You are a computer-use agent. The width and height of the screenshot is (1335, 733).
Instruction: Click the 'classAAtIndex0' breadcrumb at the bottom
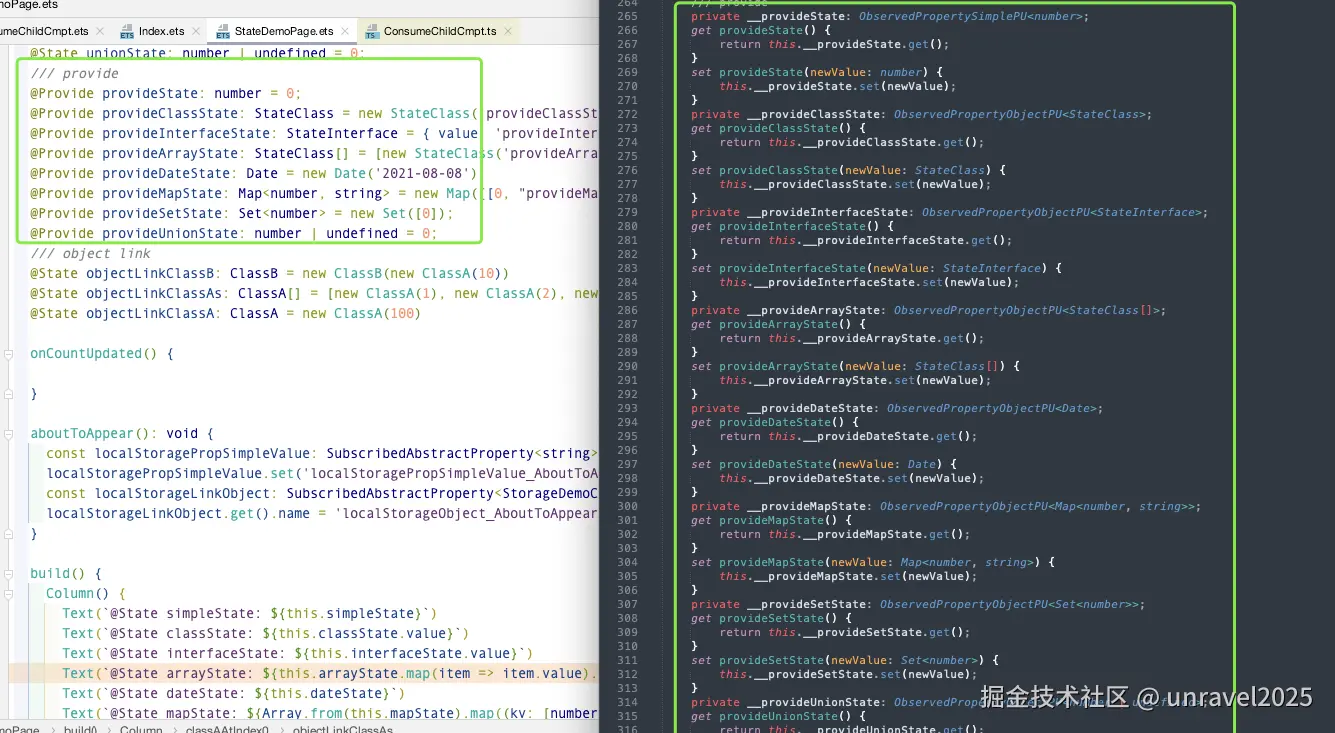click(226, 729)
